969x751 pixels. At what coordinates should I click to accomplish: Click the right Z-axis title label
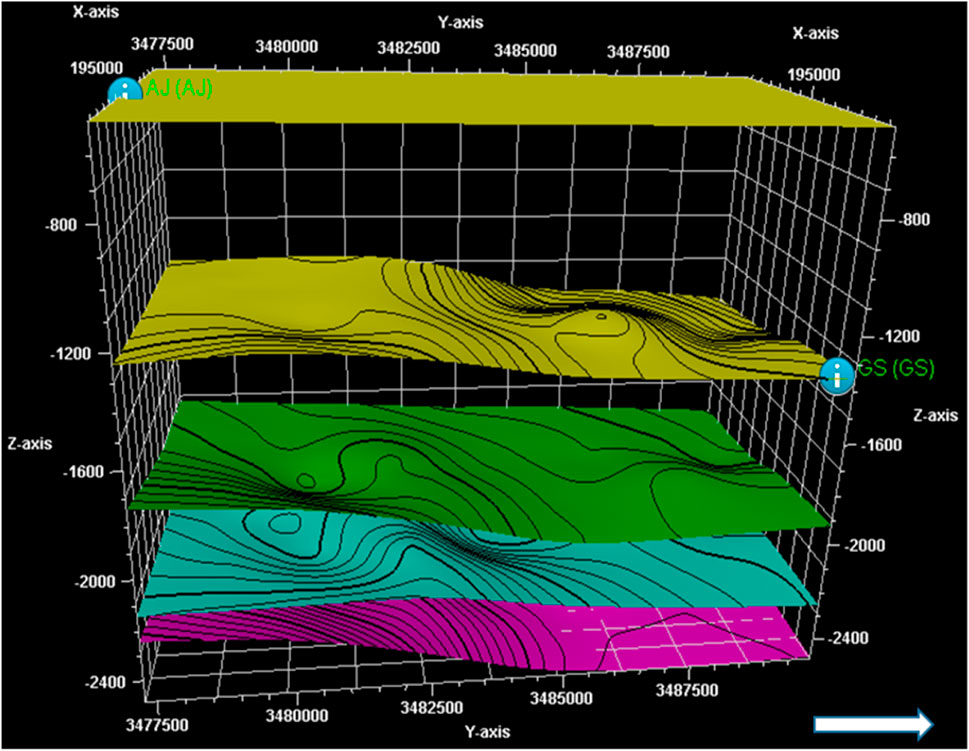pyautogui.click(x=936, y=415)
